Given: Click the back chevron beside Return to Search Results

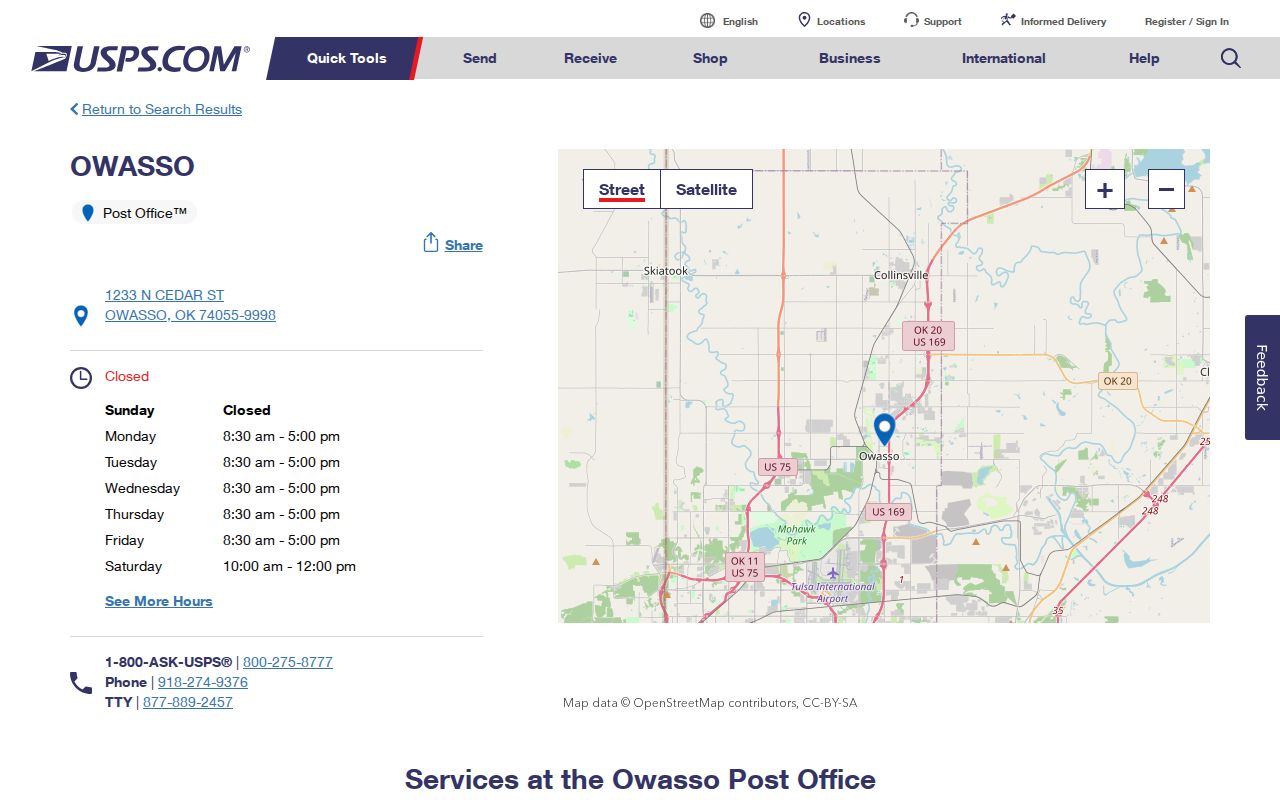Looking at the screenshot, I should pos(74,109).
